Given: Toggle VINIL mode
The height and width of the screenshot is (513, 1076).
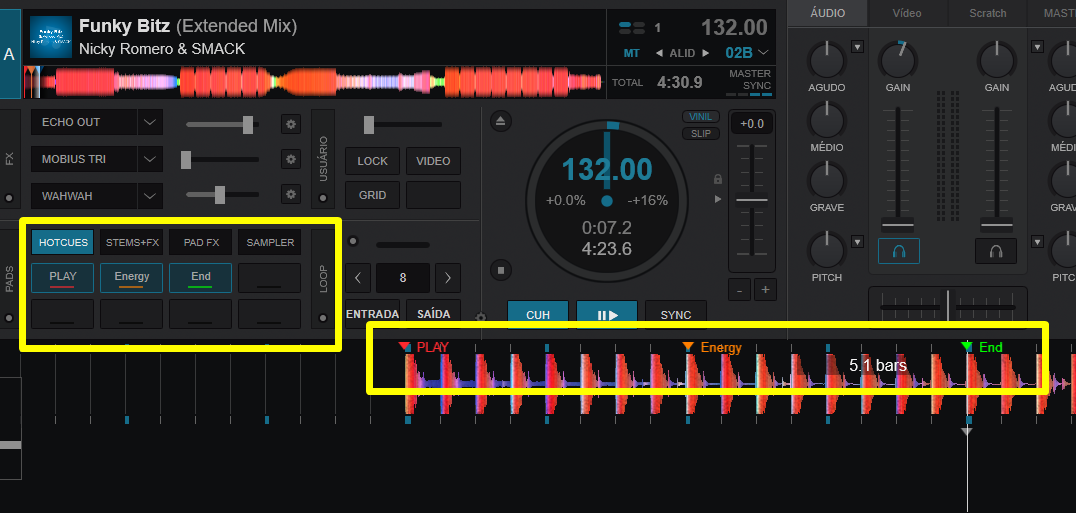Looking at the screenshot, I should coord(701,117).
